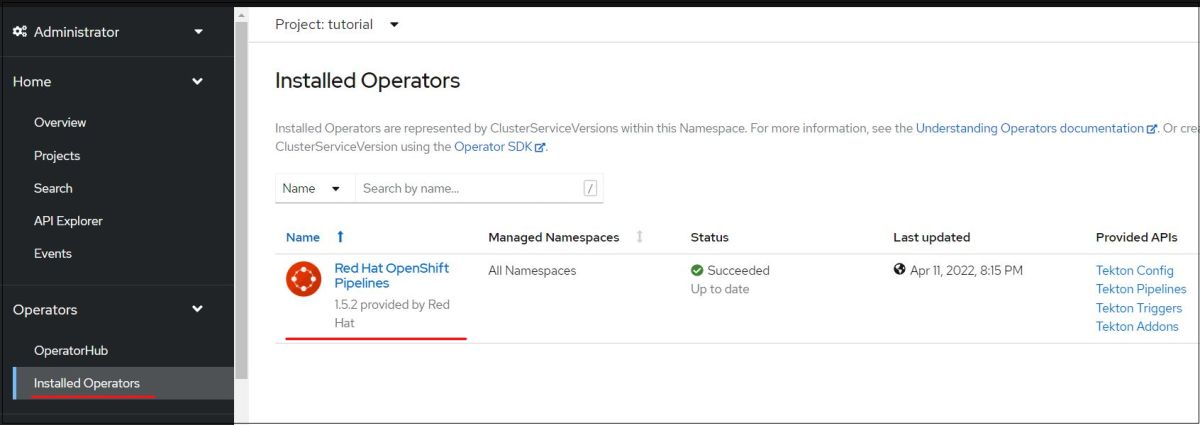Click the 'Provided APIs' column header
This screenshot has height=425, width=1200.
pyautogui.click(x=1136, y=237)
